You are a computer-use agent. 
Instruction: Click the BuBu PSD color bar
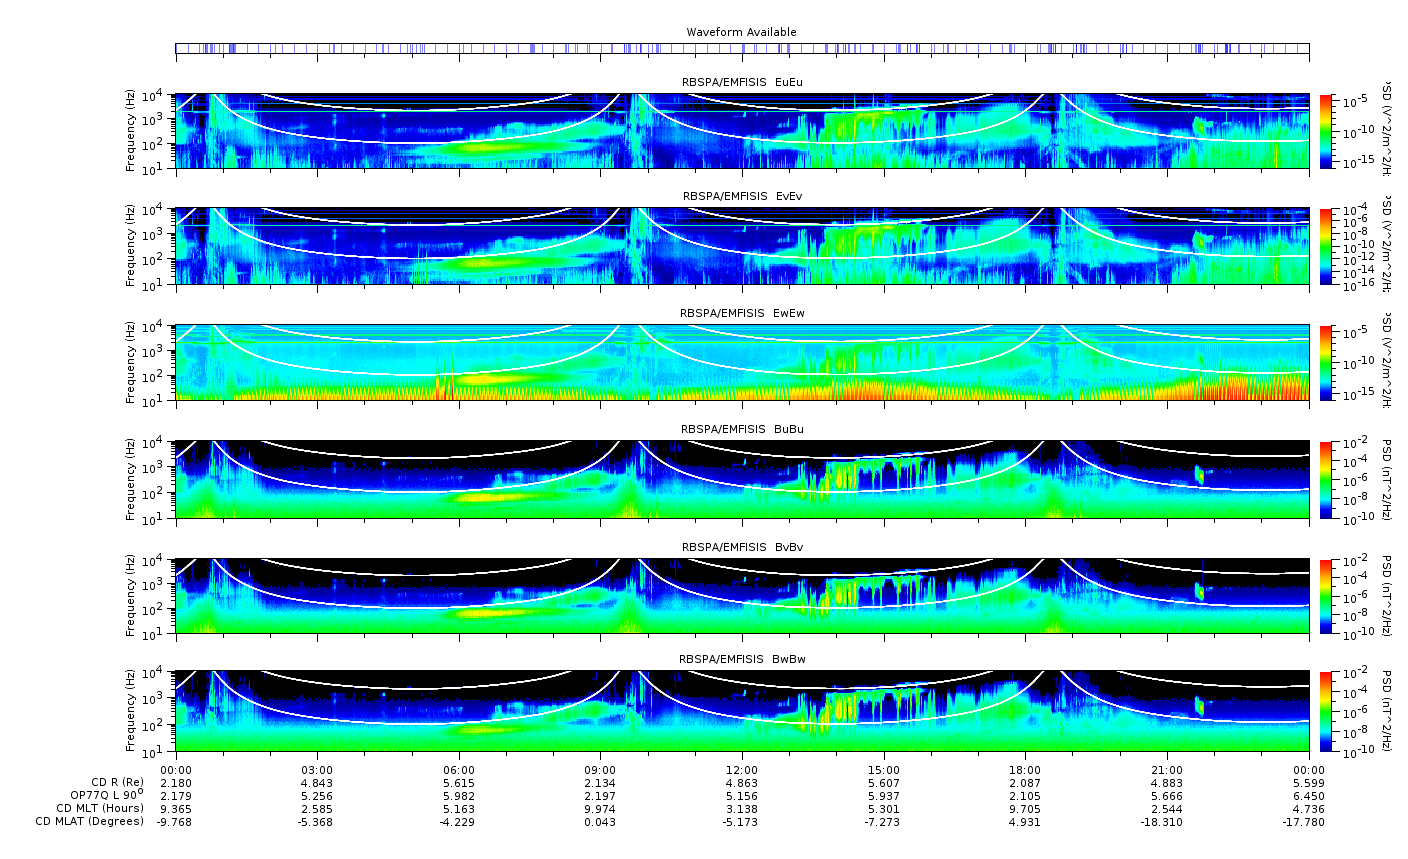(1326, 479)
